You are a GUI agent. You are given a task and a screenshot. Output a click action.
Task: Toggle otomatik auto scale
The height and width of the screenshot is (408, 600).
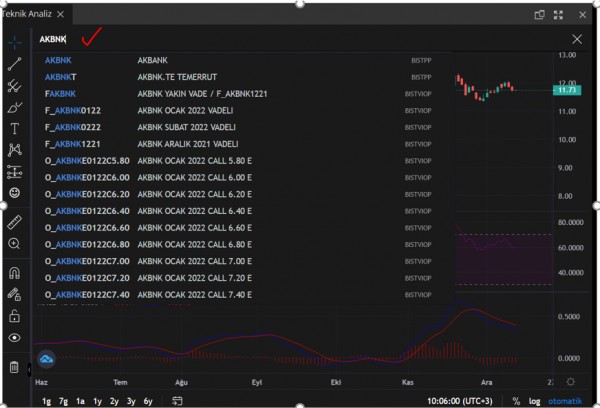tap(565, 401)
